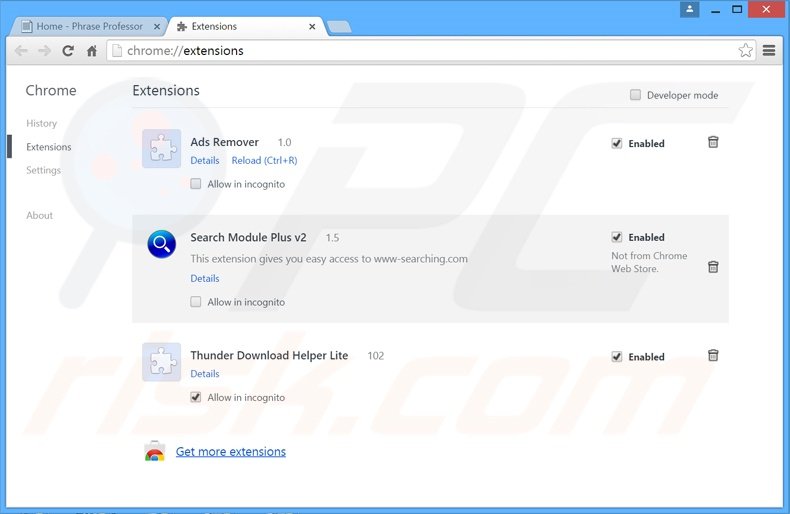Screen dimensions: 790x514
Task: Allow Ads Remover in incognito
Action: 195,184
